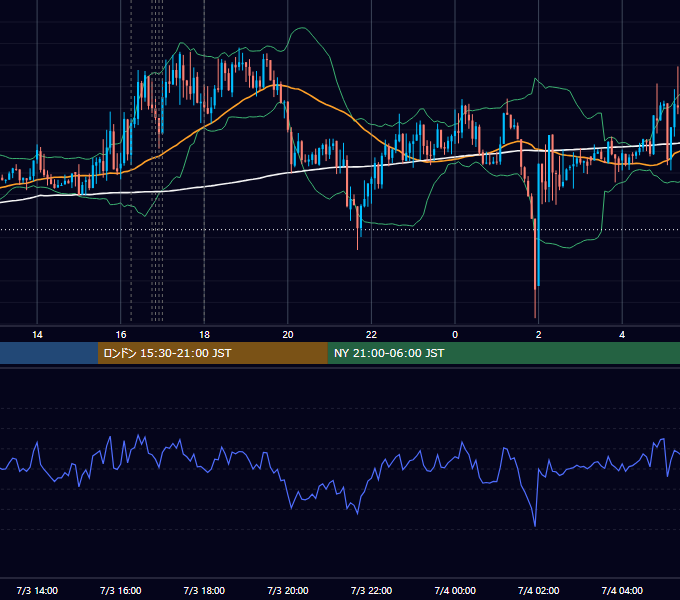This screenshot has height=600, width=680.
Task: Click the 4 hour label on price chart axis
Action: click(622, 335)
